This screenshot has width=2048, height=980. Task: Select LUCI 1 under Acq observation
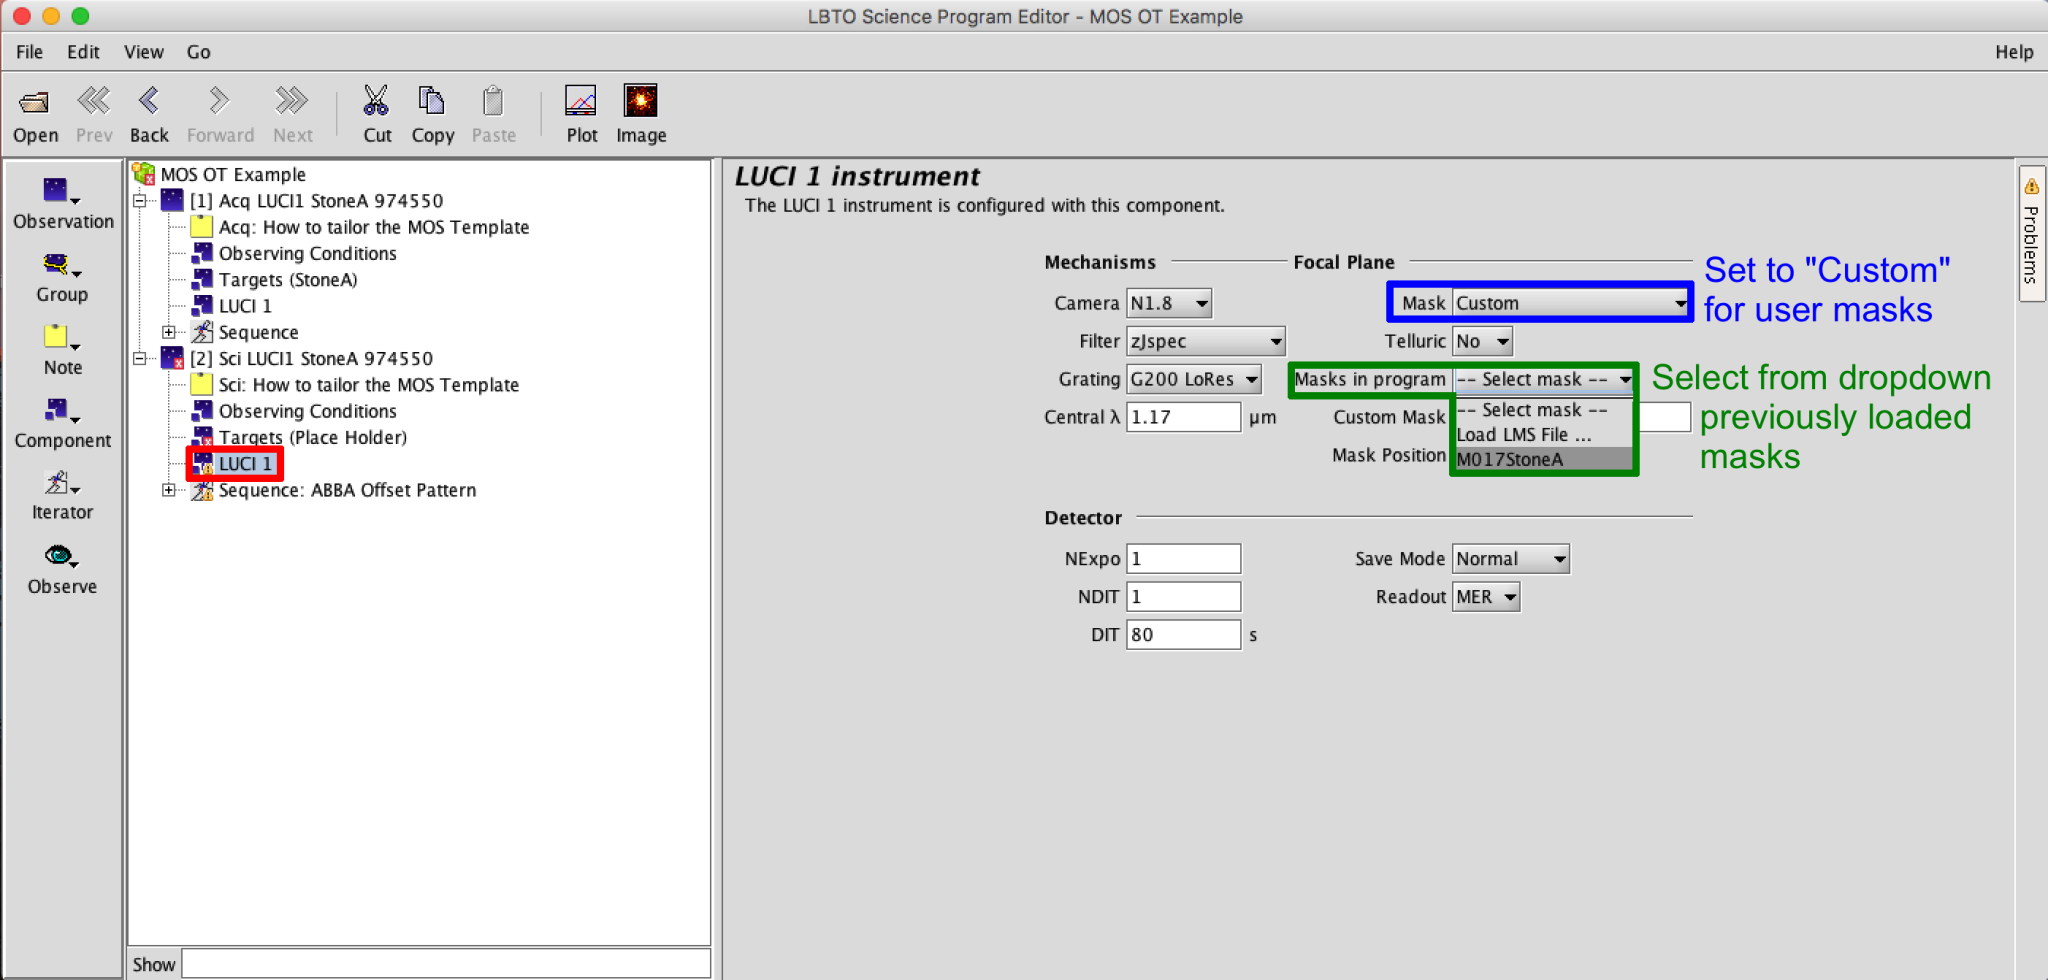pos(245,306)
